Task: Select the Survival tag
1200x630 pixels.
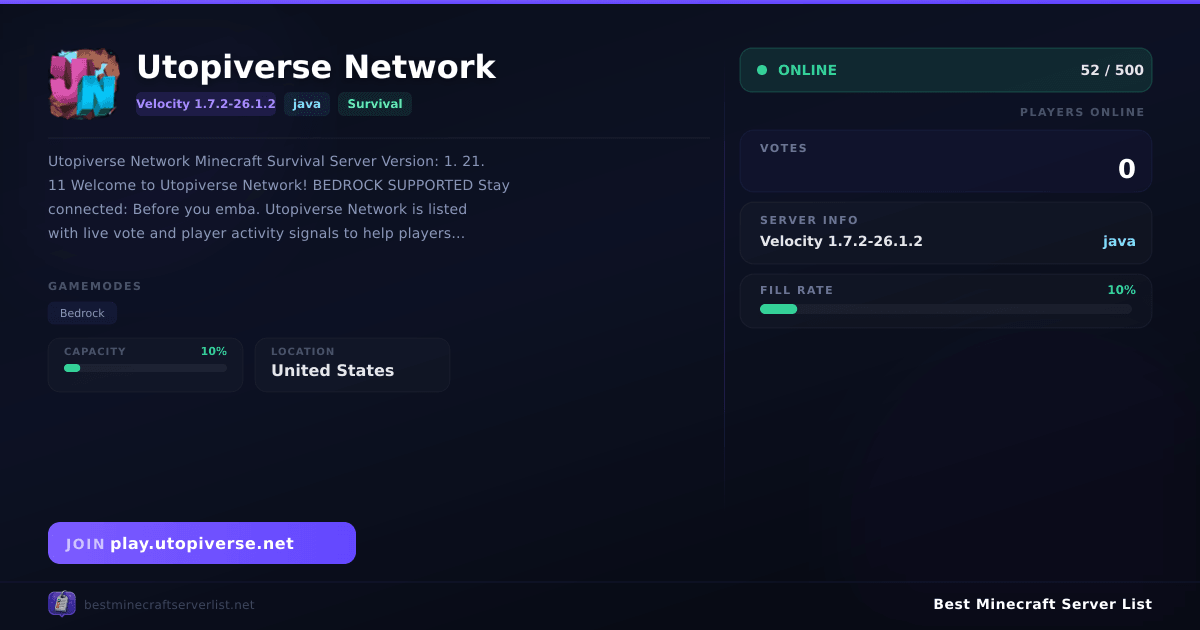Action: pos(375,104)
